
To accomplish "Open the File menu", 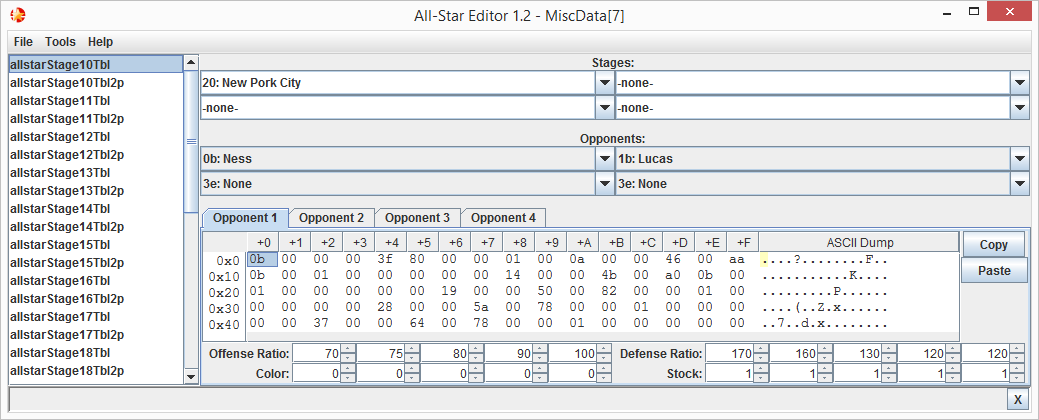I will (x=23, y=42).
